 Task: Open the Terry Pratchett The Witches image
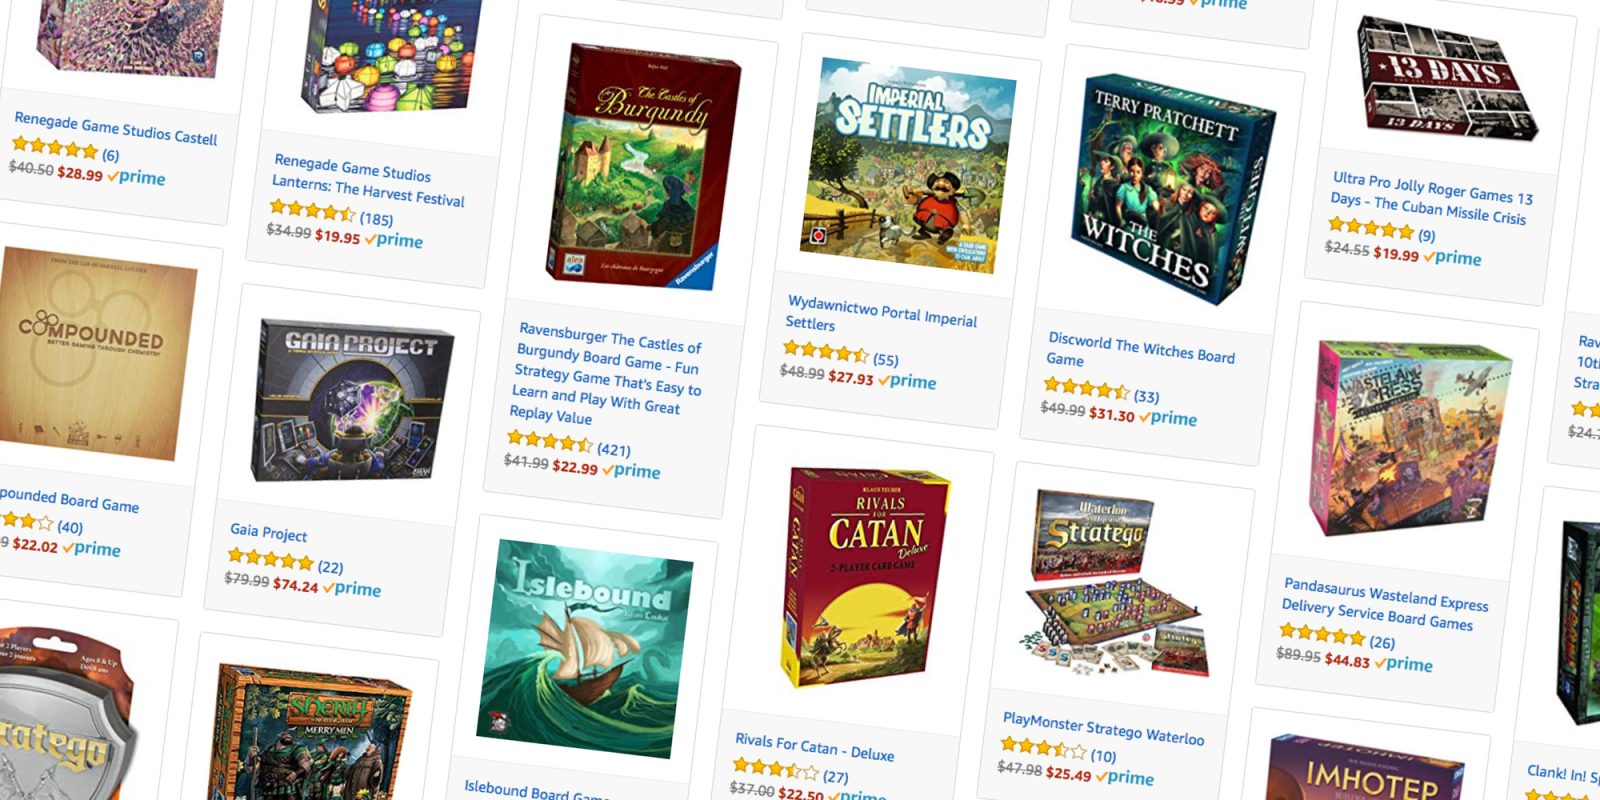(x=1169, y=188)
